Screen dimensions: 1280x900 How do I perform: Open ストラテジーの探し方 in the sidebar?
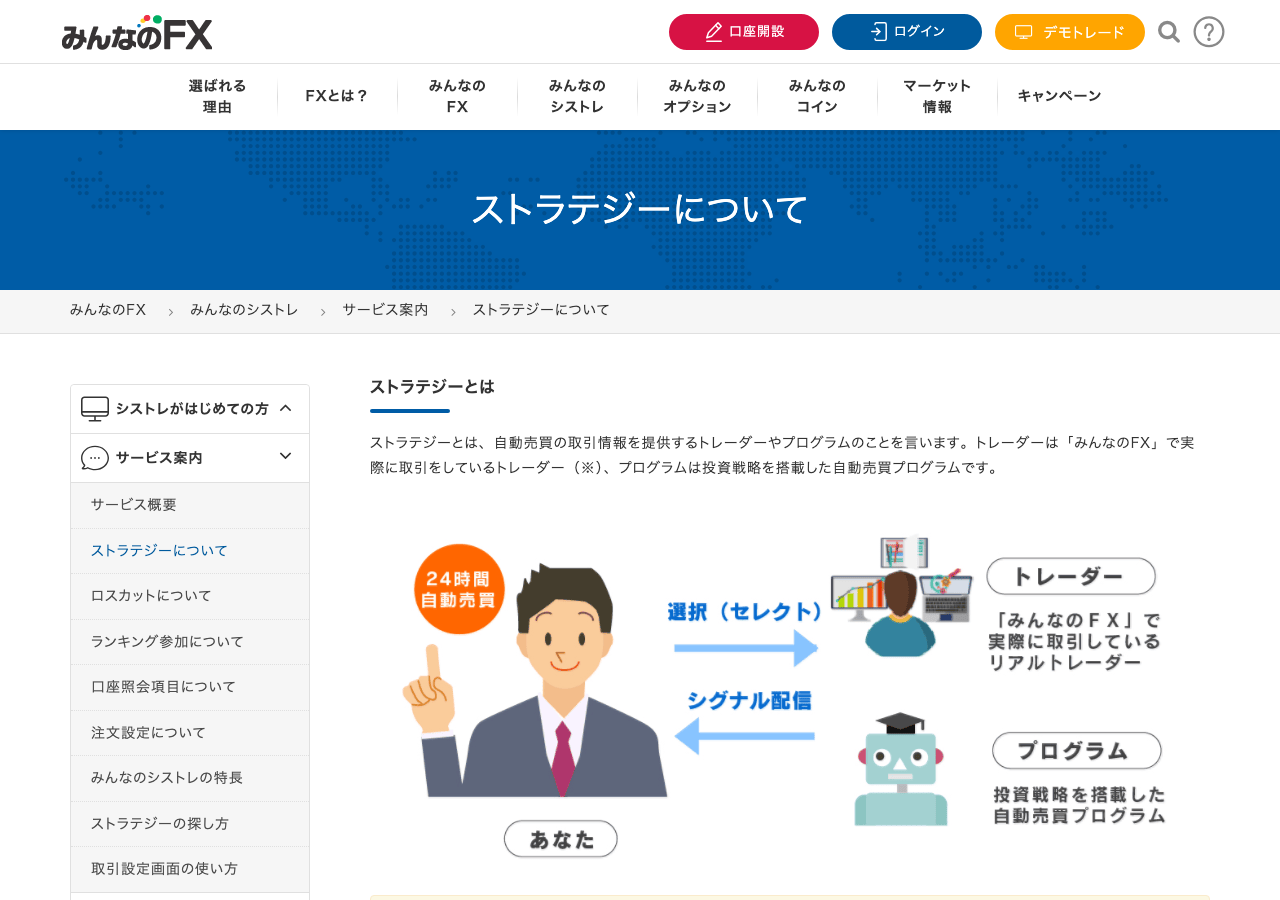pyautogui.click(x=190, y=824)
